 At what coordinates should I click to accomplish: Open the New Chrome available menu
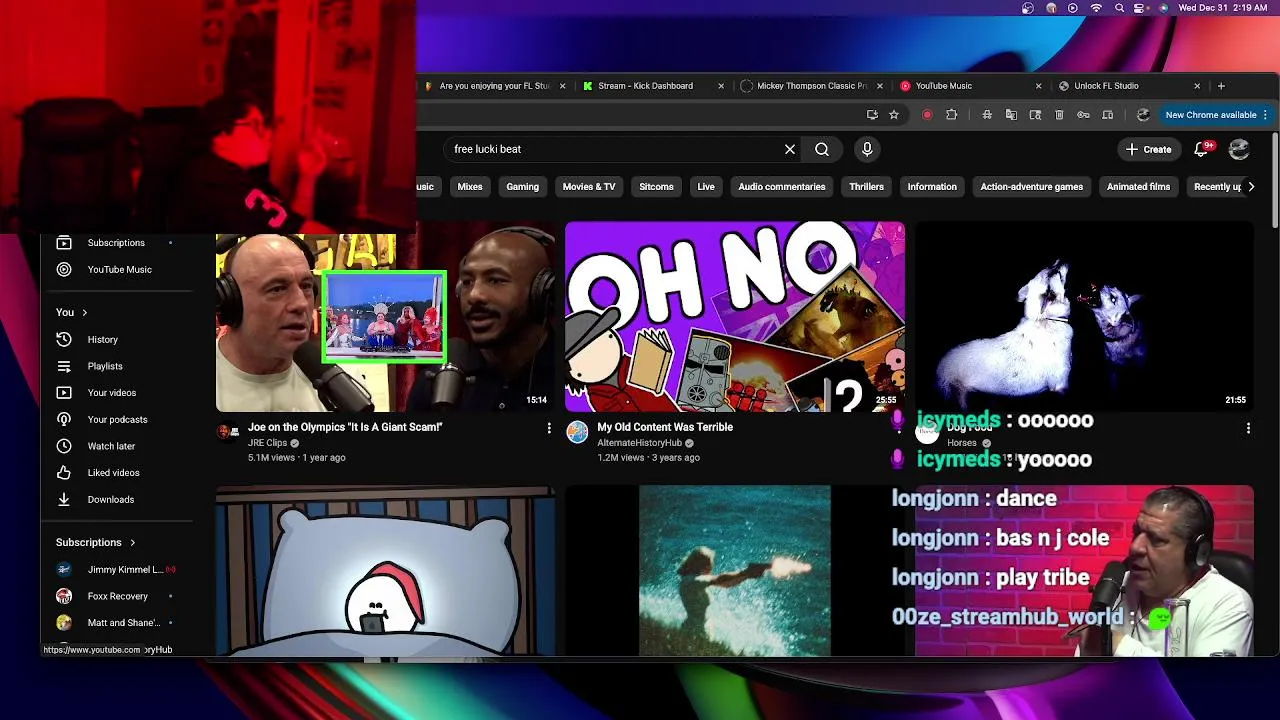1216,115
